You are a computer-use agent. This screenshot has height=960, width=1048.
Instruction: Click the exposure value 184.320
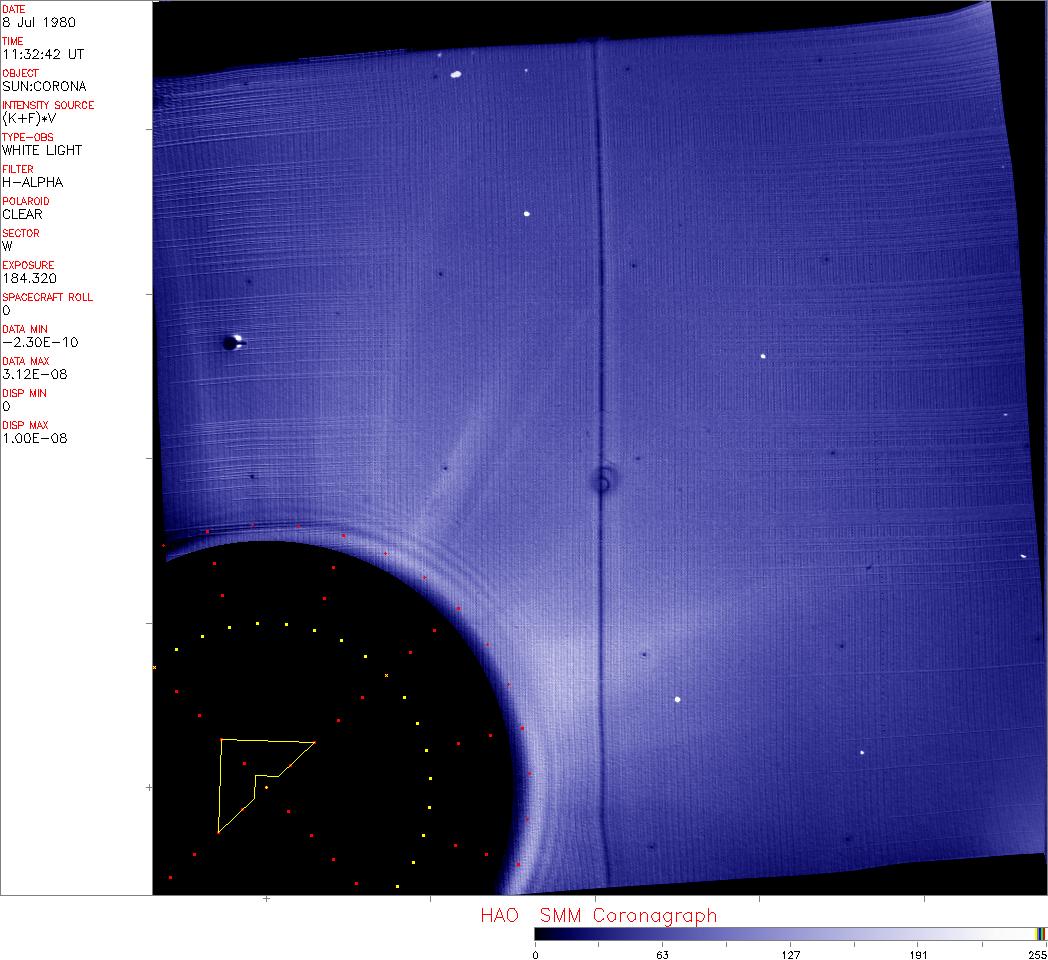point(28,278)
